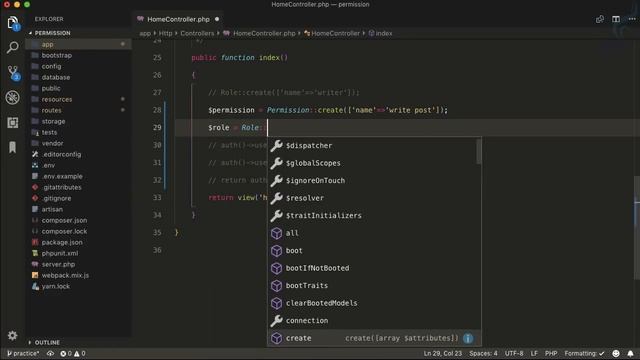Expand the bootstrap folder
This screenshot has height=360, width=640.
click(57, 55)
